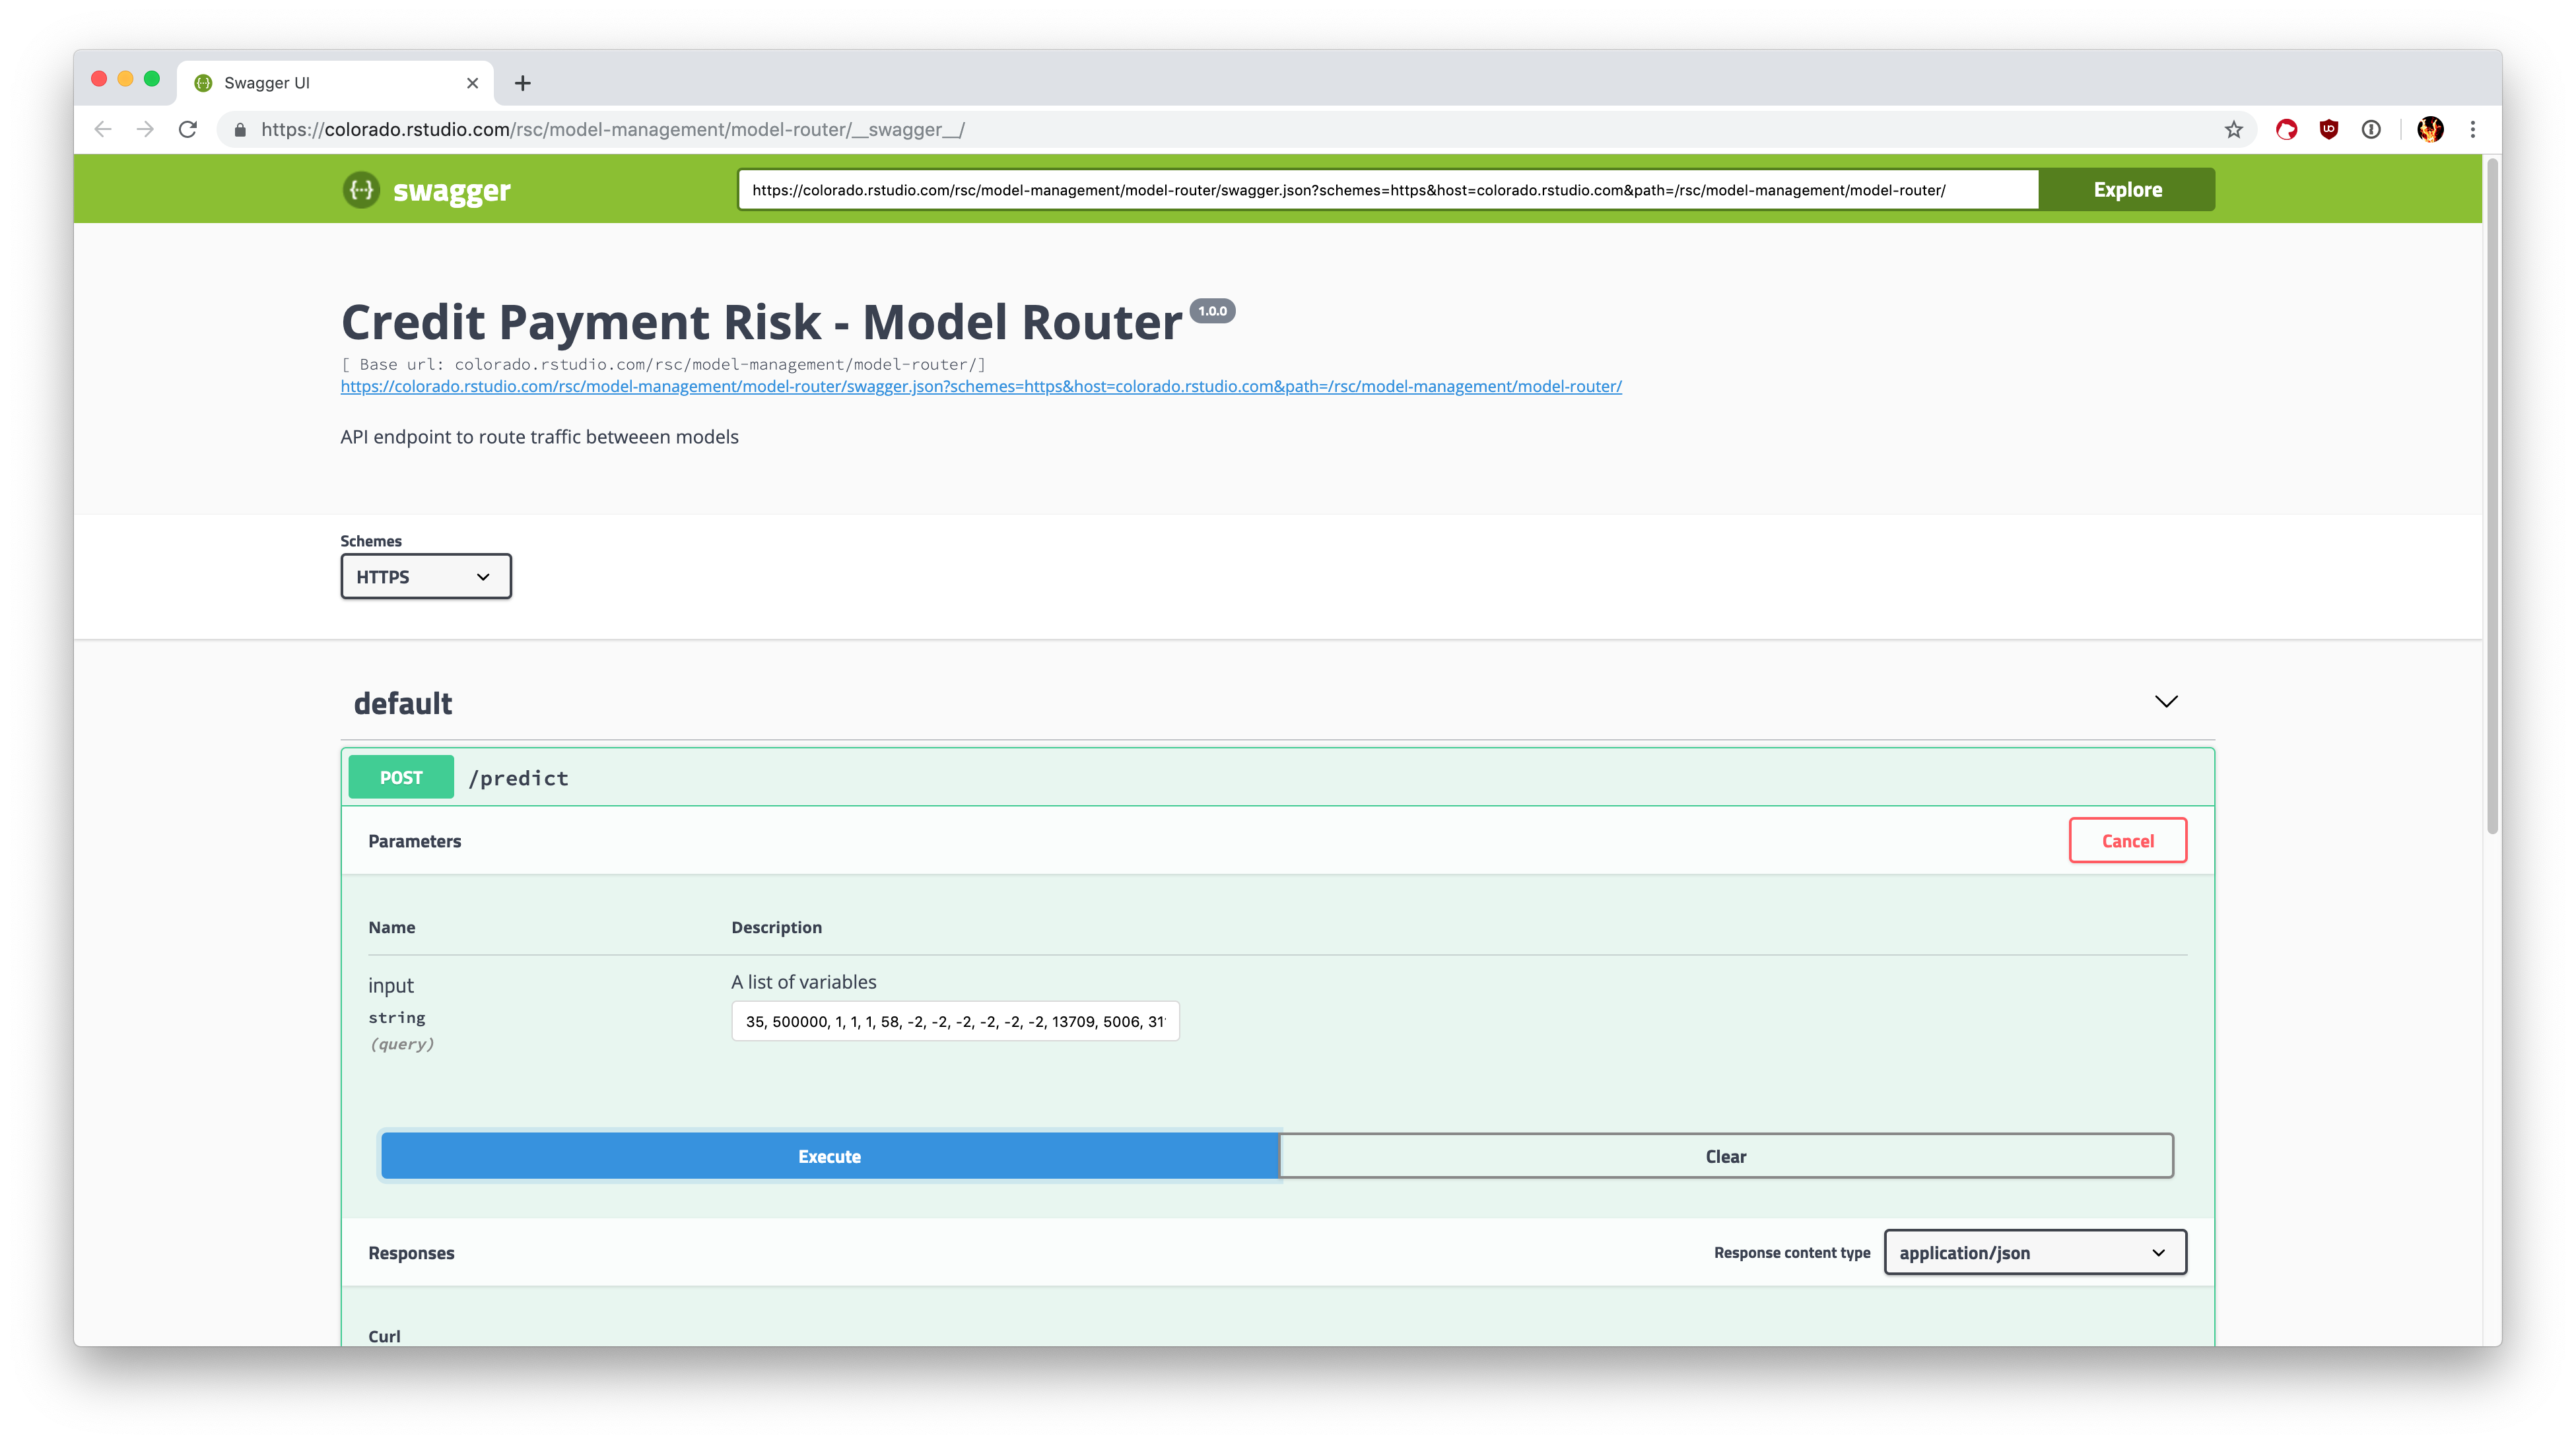Open the uBlock shield extension icon
The height and width of the screenshot is (1444, 2576).
(x=2329, y=129)
